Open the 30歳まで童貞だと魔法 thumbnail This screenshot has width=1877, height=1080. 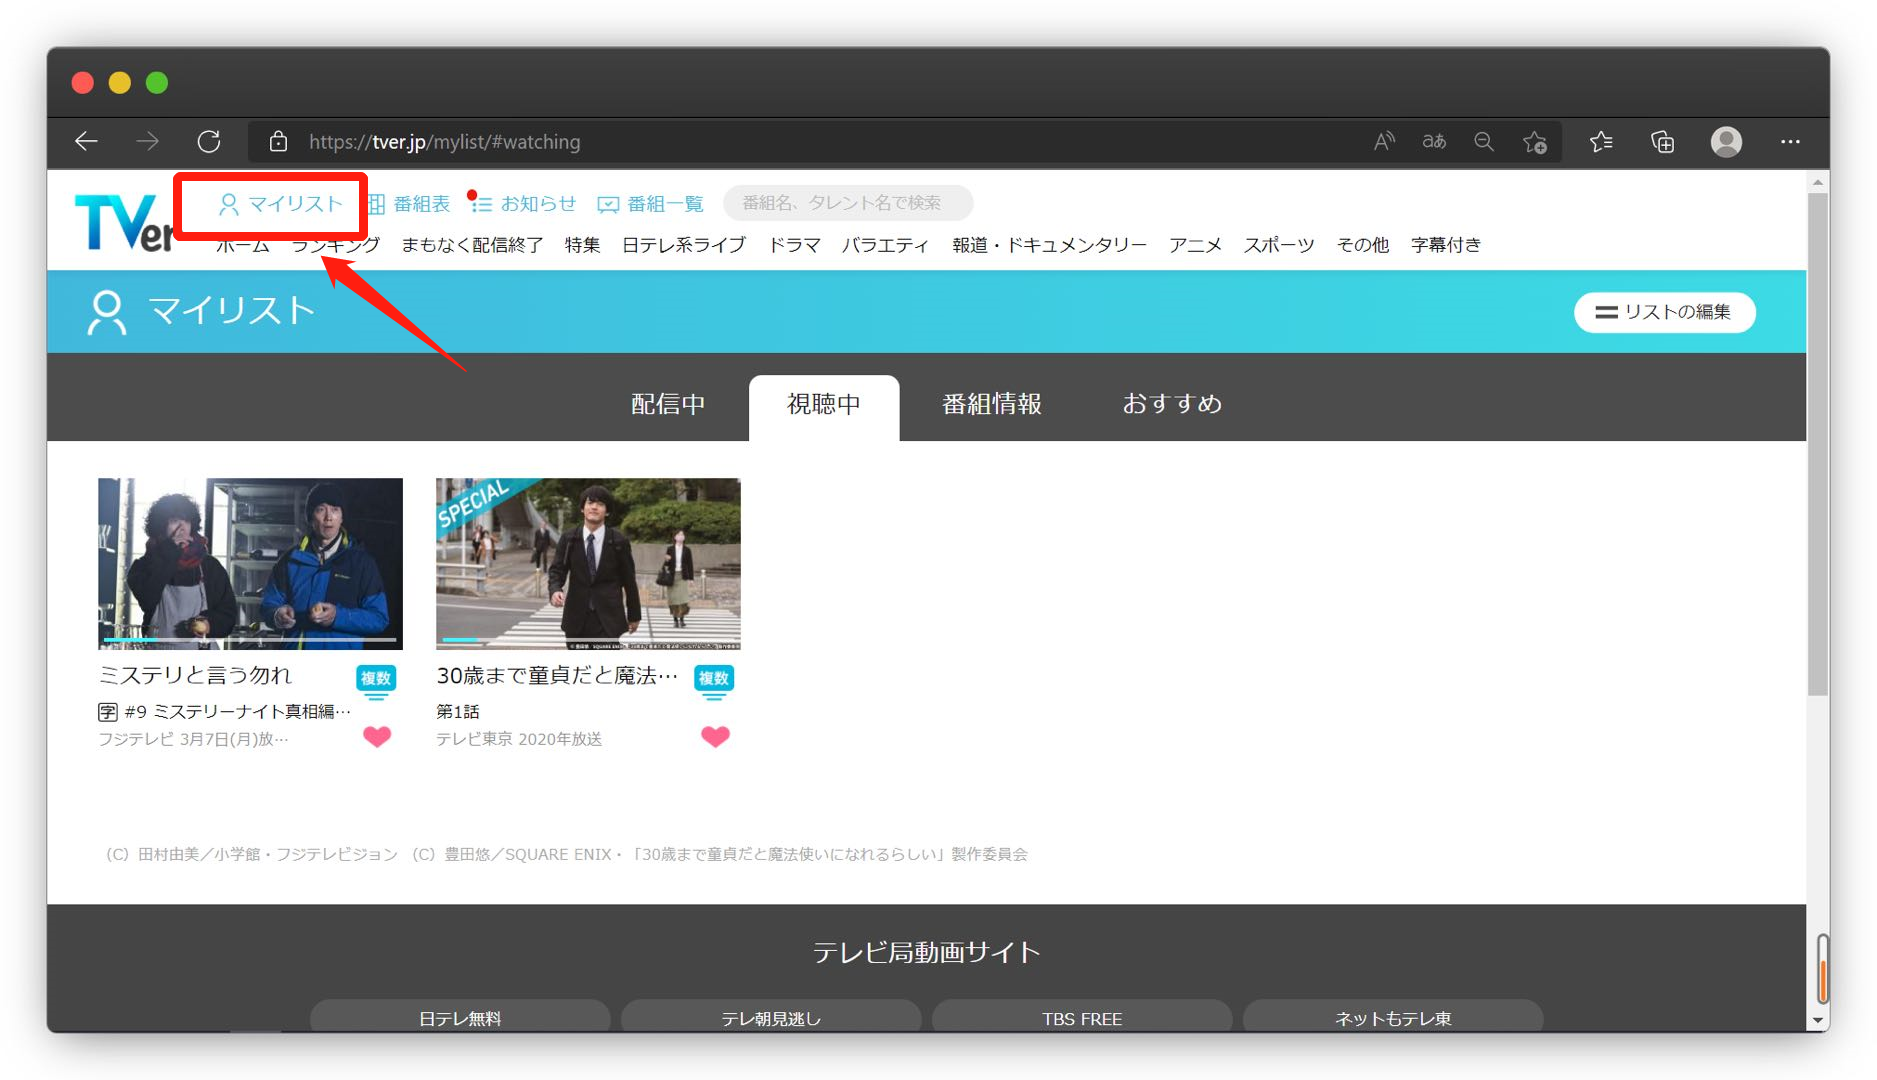[588, 563]
